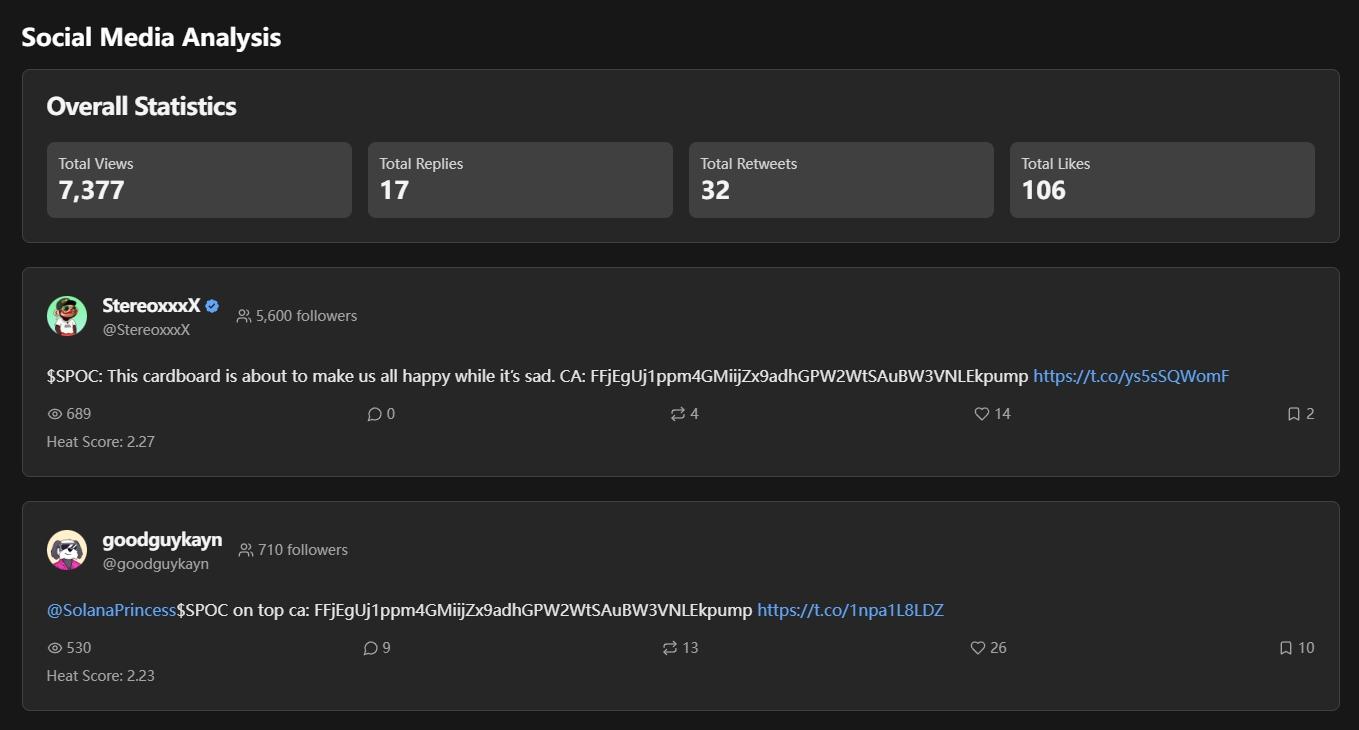Click the retweet icon on goodguykayn post

click(670, 648)
